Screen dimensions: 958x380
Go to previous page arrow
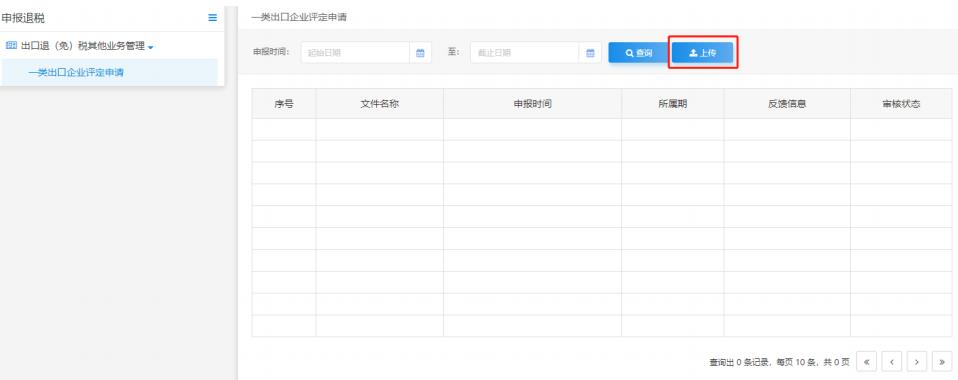click(x=892, y=362)
